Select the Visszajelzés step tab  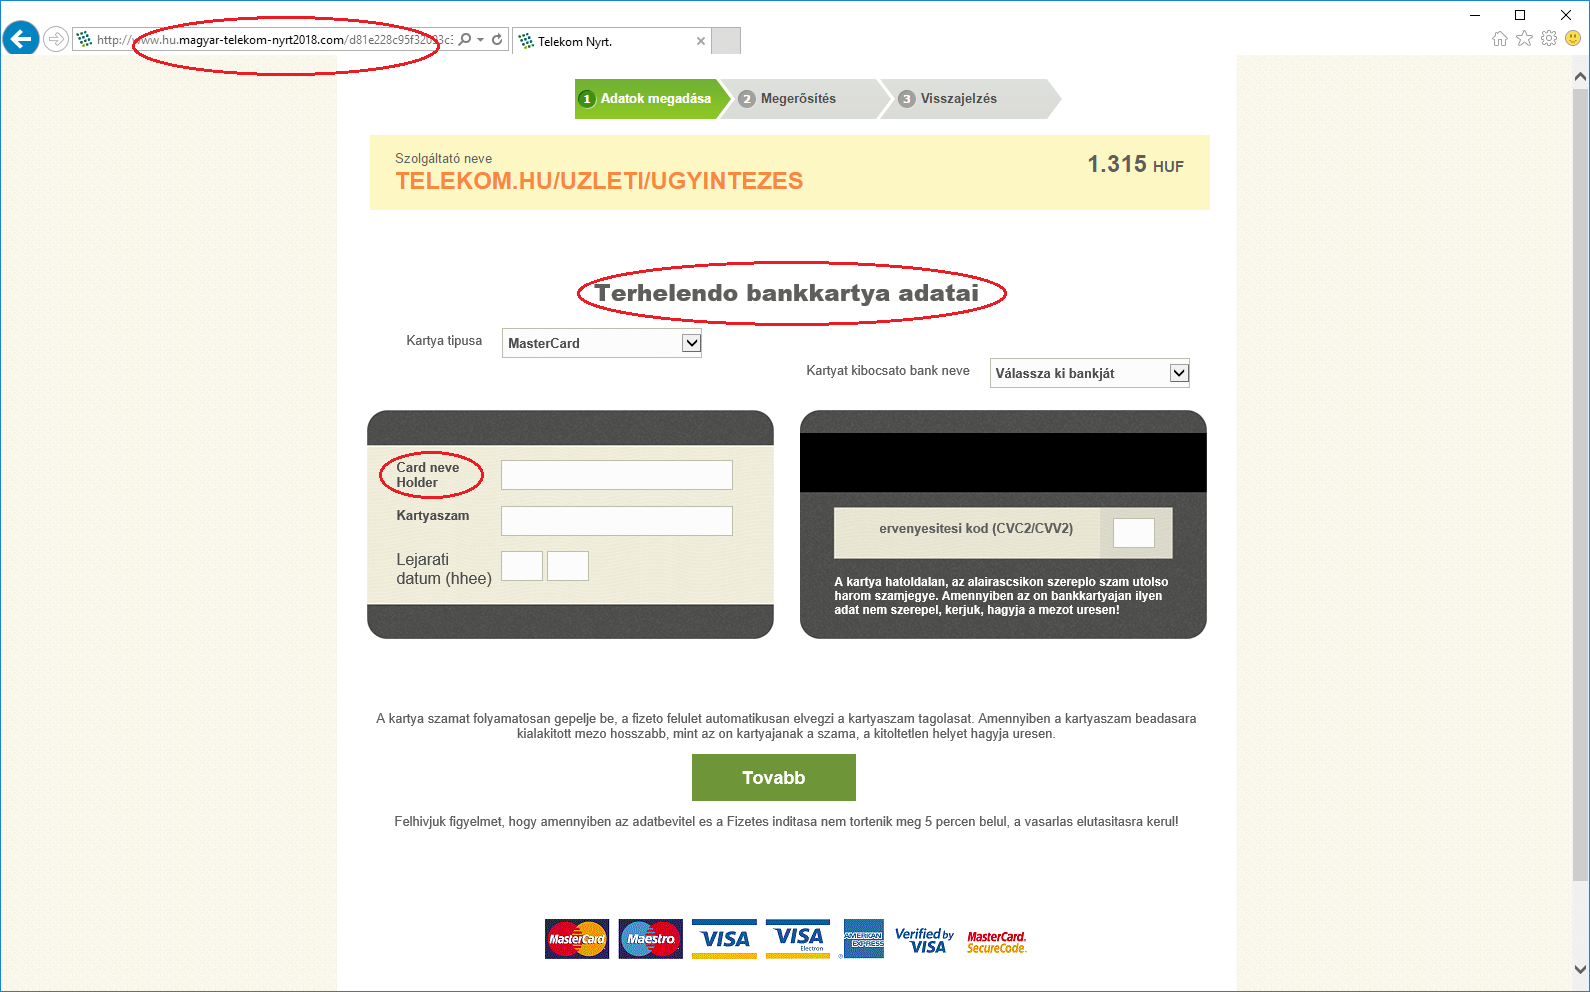958,99
